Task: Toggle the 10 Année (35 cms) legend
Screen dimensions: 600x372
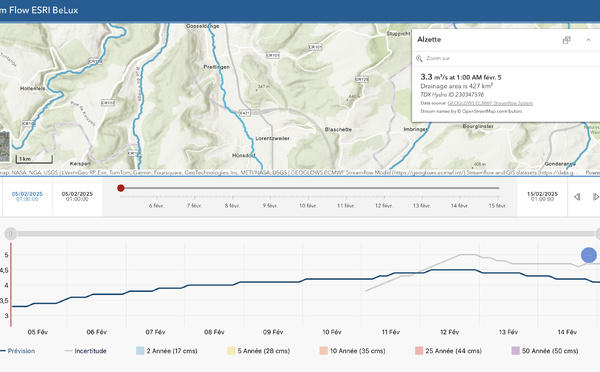Action: click(352, 351)
